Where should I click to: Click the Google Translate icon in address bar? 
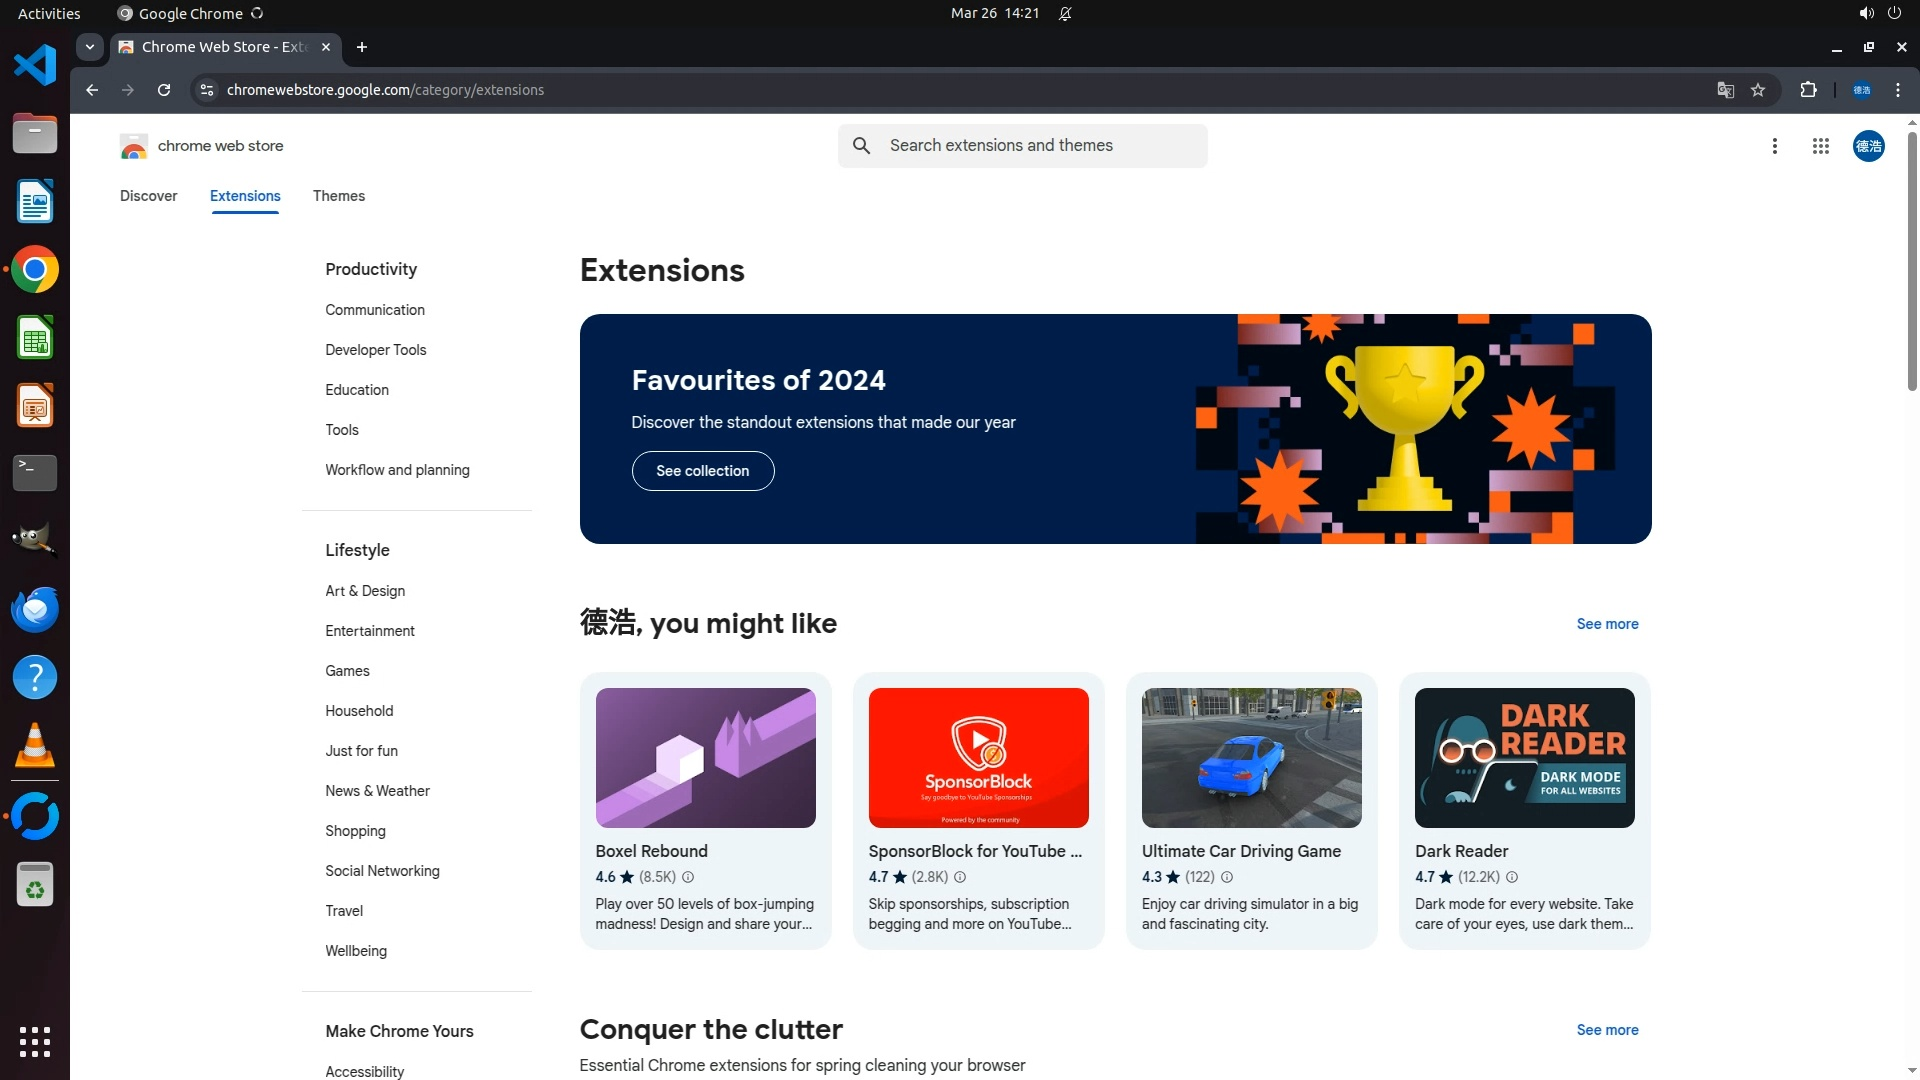tap(1725, 90)
